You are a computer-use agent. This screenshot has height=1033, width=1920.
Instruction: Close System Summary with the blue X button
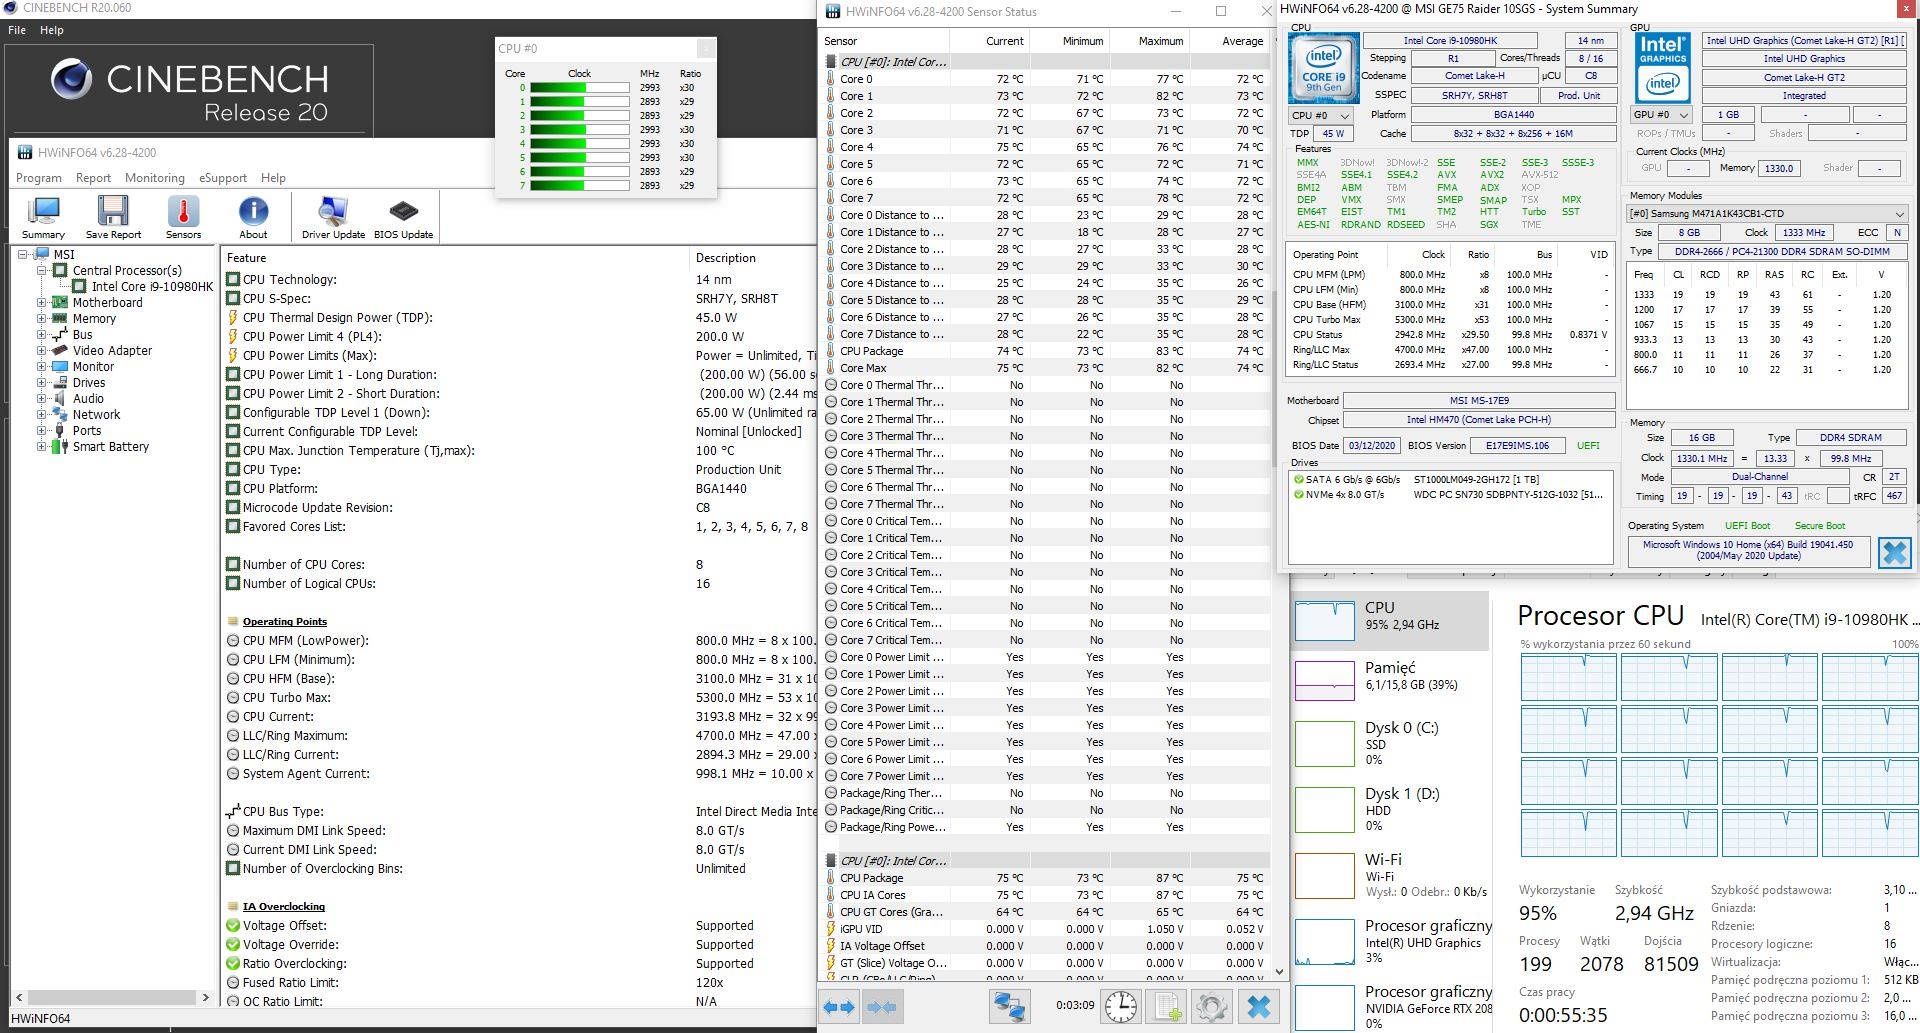[1894, 552]
